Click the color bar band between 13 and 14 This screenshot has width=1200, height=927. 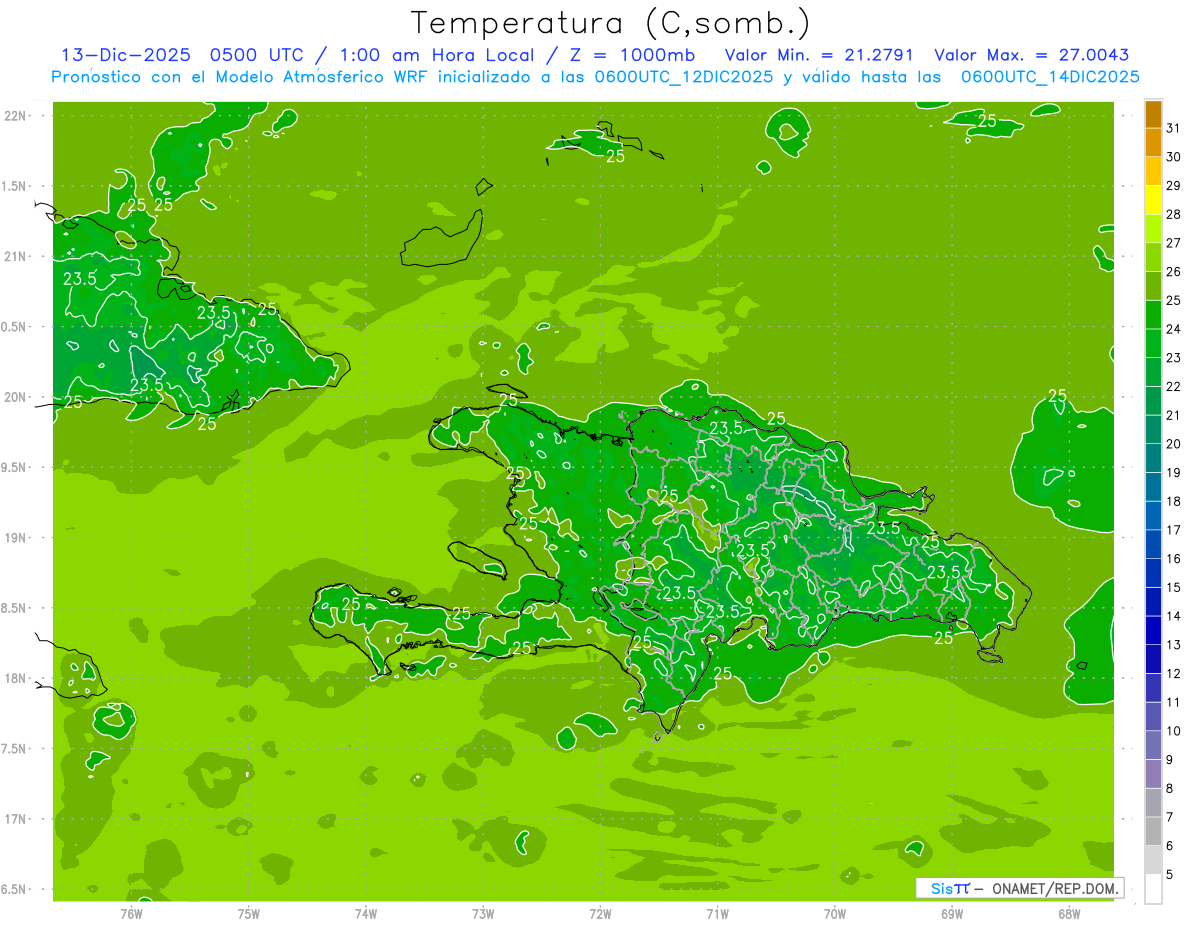1153,631
